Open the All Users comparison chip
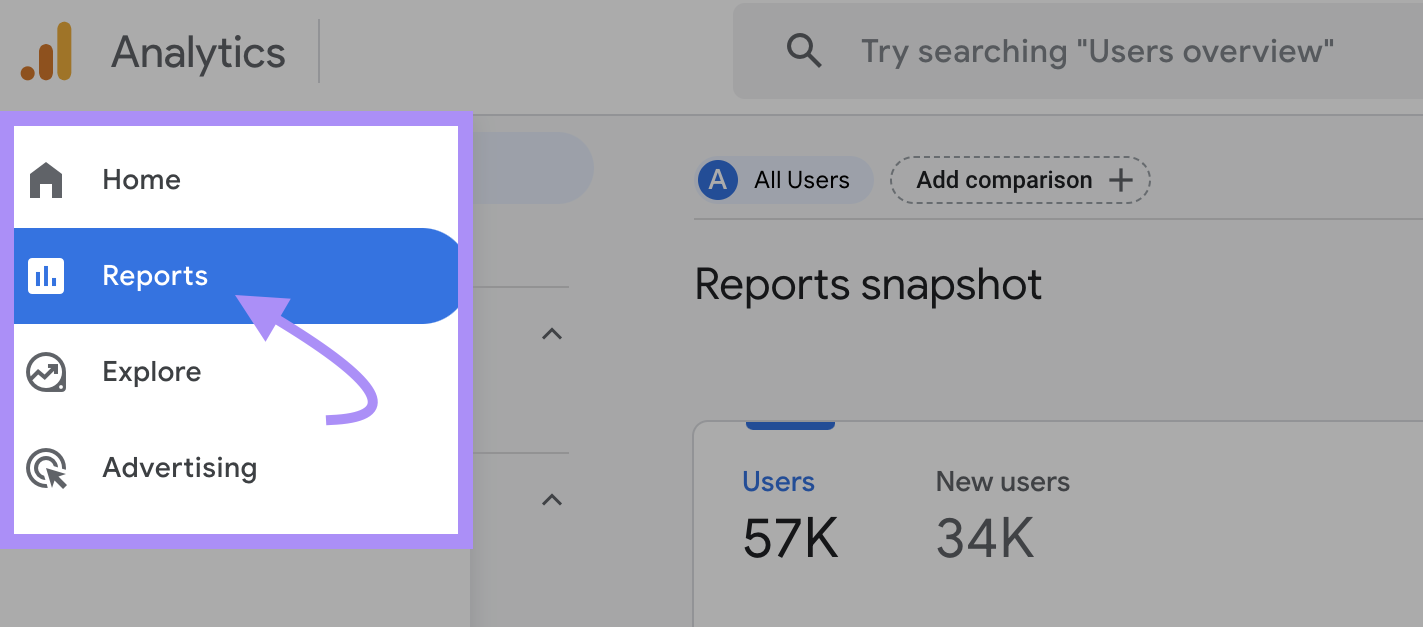 point(783,180)
